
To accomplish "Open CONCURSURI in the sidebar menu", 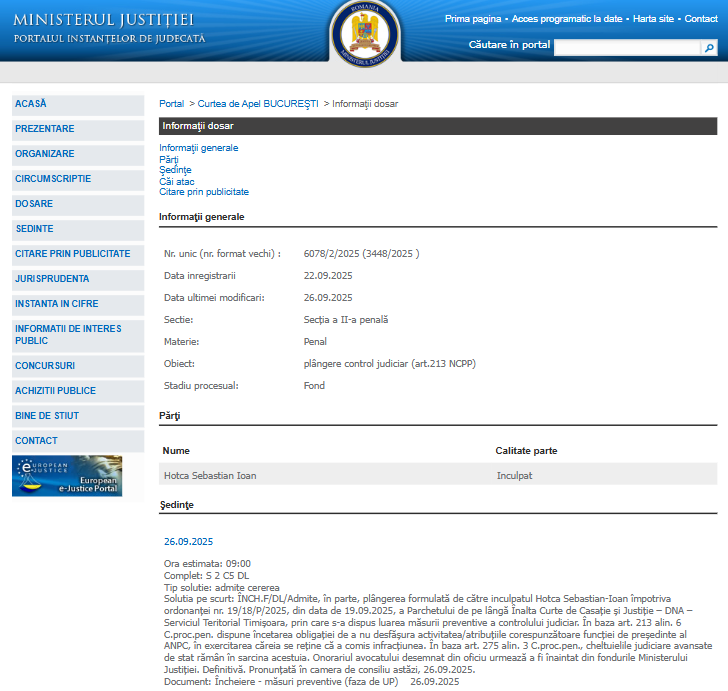I will [x=78, y=366].
